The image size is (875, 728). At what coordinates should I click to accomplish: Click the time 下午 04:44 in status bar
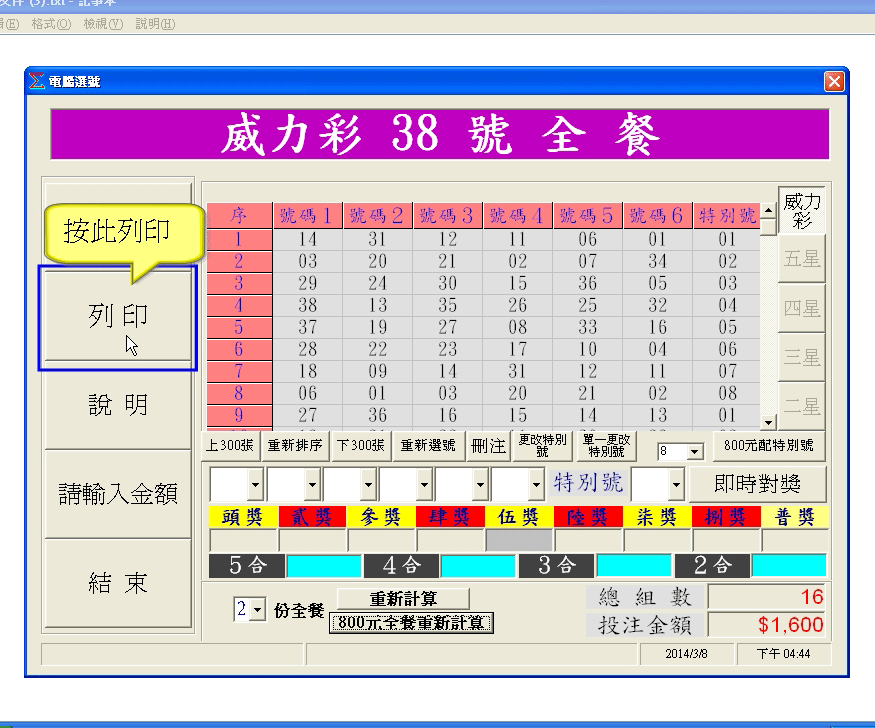click(x=783, y=654)
